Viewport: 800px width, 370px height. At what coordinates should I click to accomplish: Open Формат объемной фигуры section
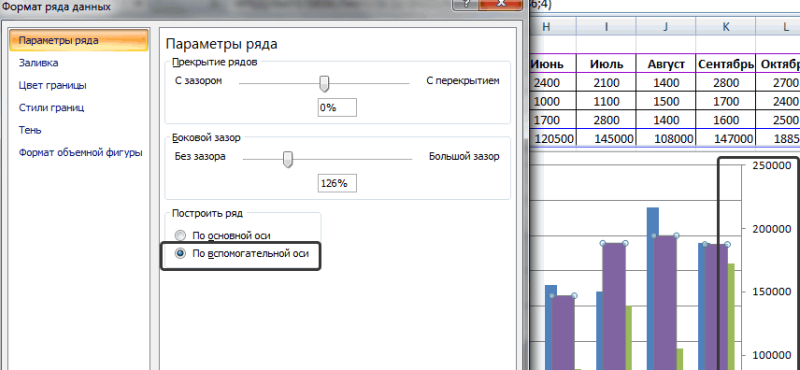[x=80, y=153]
